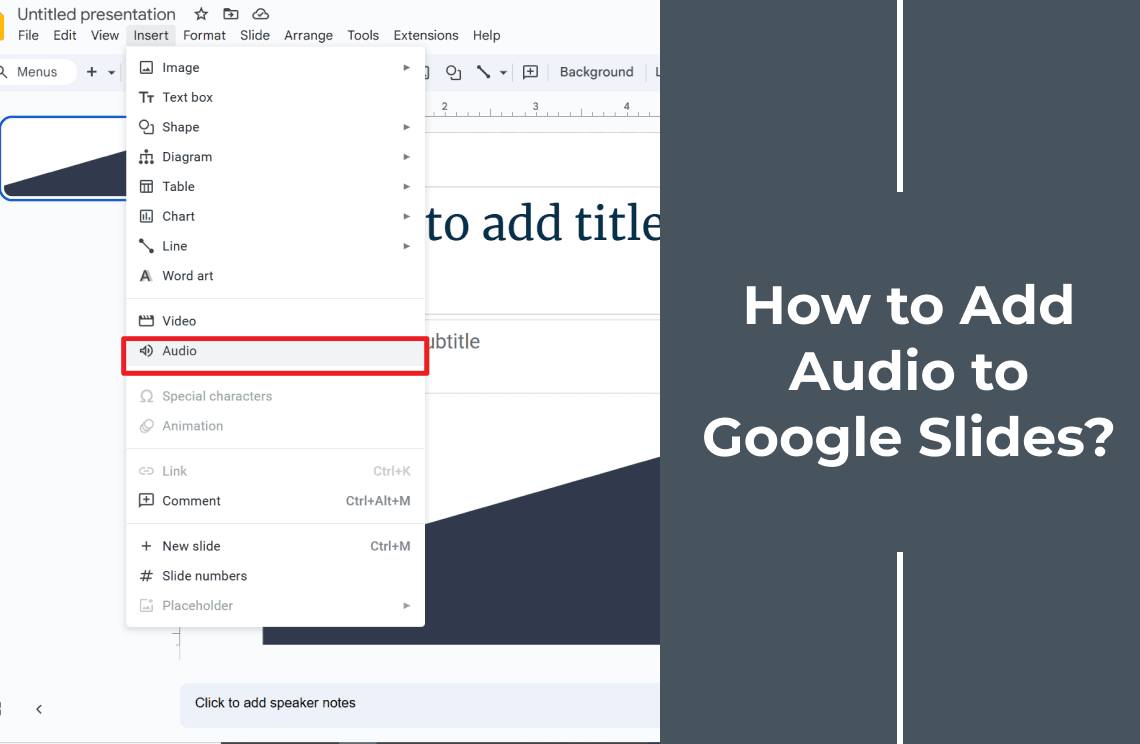Choose Shape from Insert menu
The width and height of the screenshot is (1140, 744).
(x=275, y=127)
